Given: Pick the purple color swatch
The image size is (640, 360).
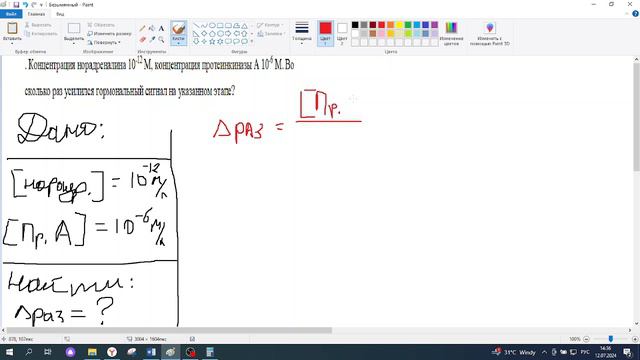Looking at the screenshot, I should (x=434, y=25).
